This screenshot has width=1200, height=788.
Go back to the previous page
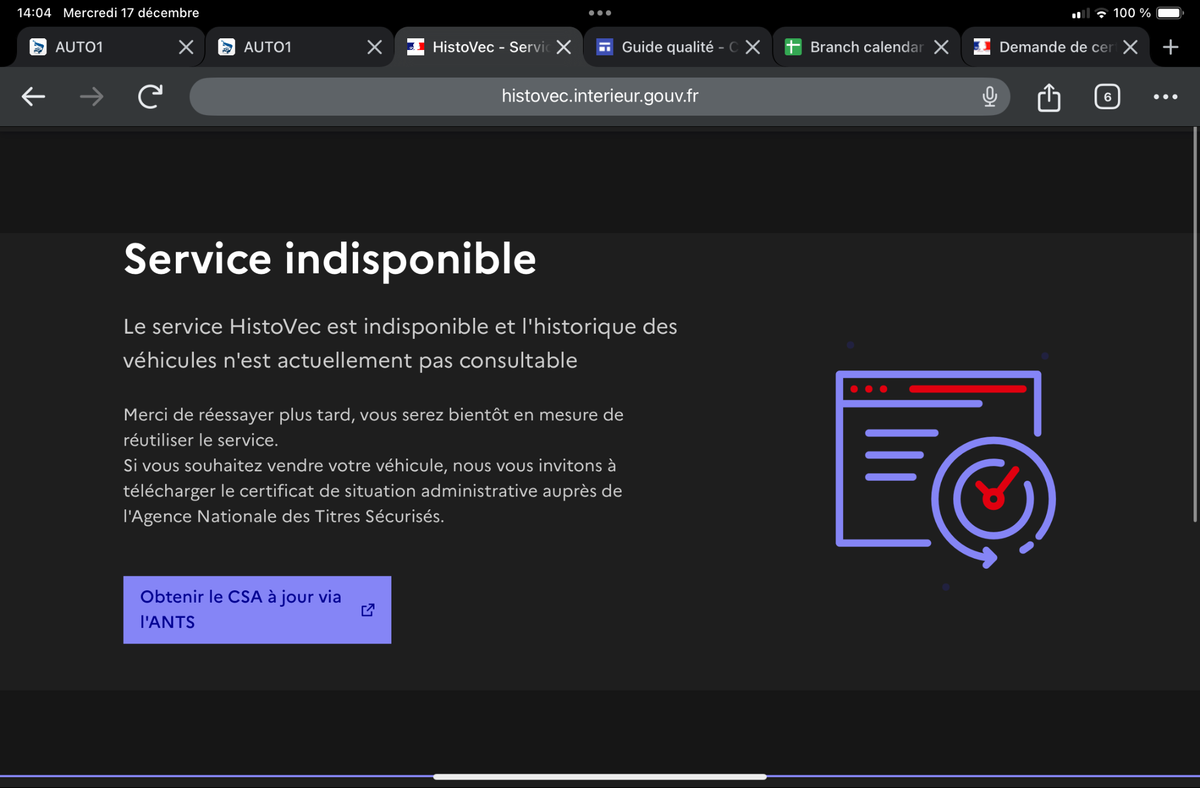coord(34,97)
